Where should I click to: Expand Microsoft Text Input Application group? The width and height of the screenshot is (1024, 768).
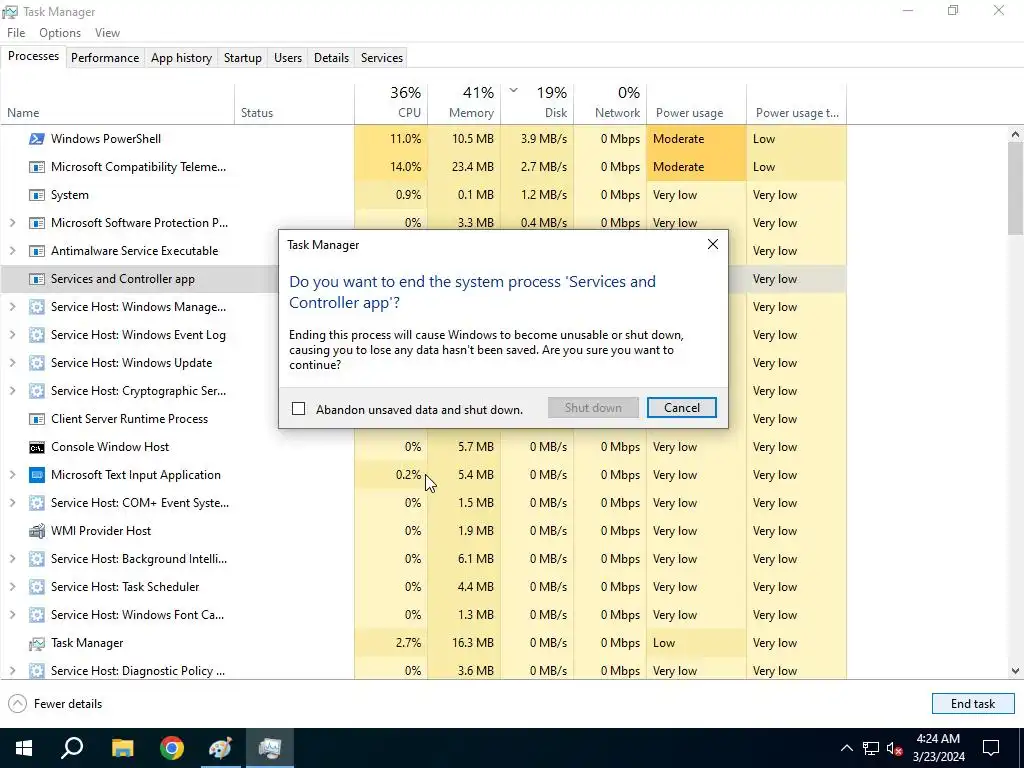12,475
